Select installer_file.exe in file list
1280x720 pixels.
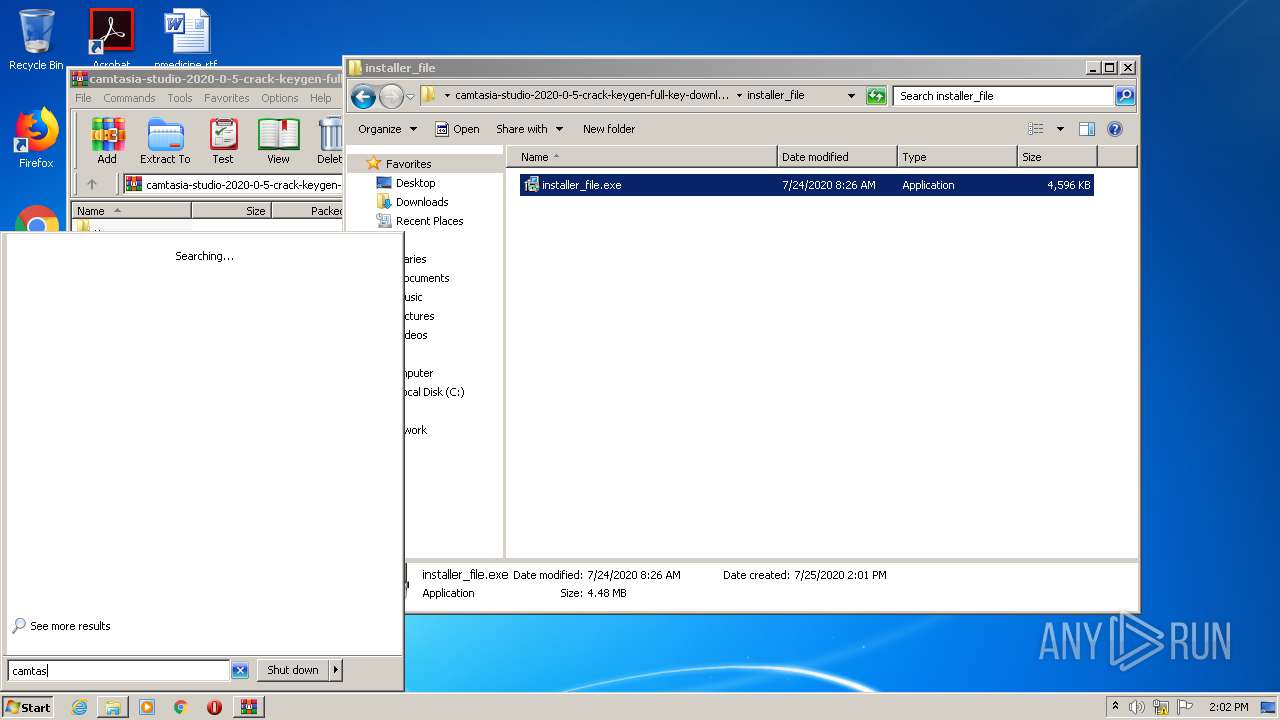tap(806, 185)
